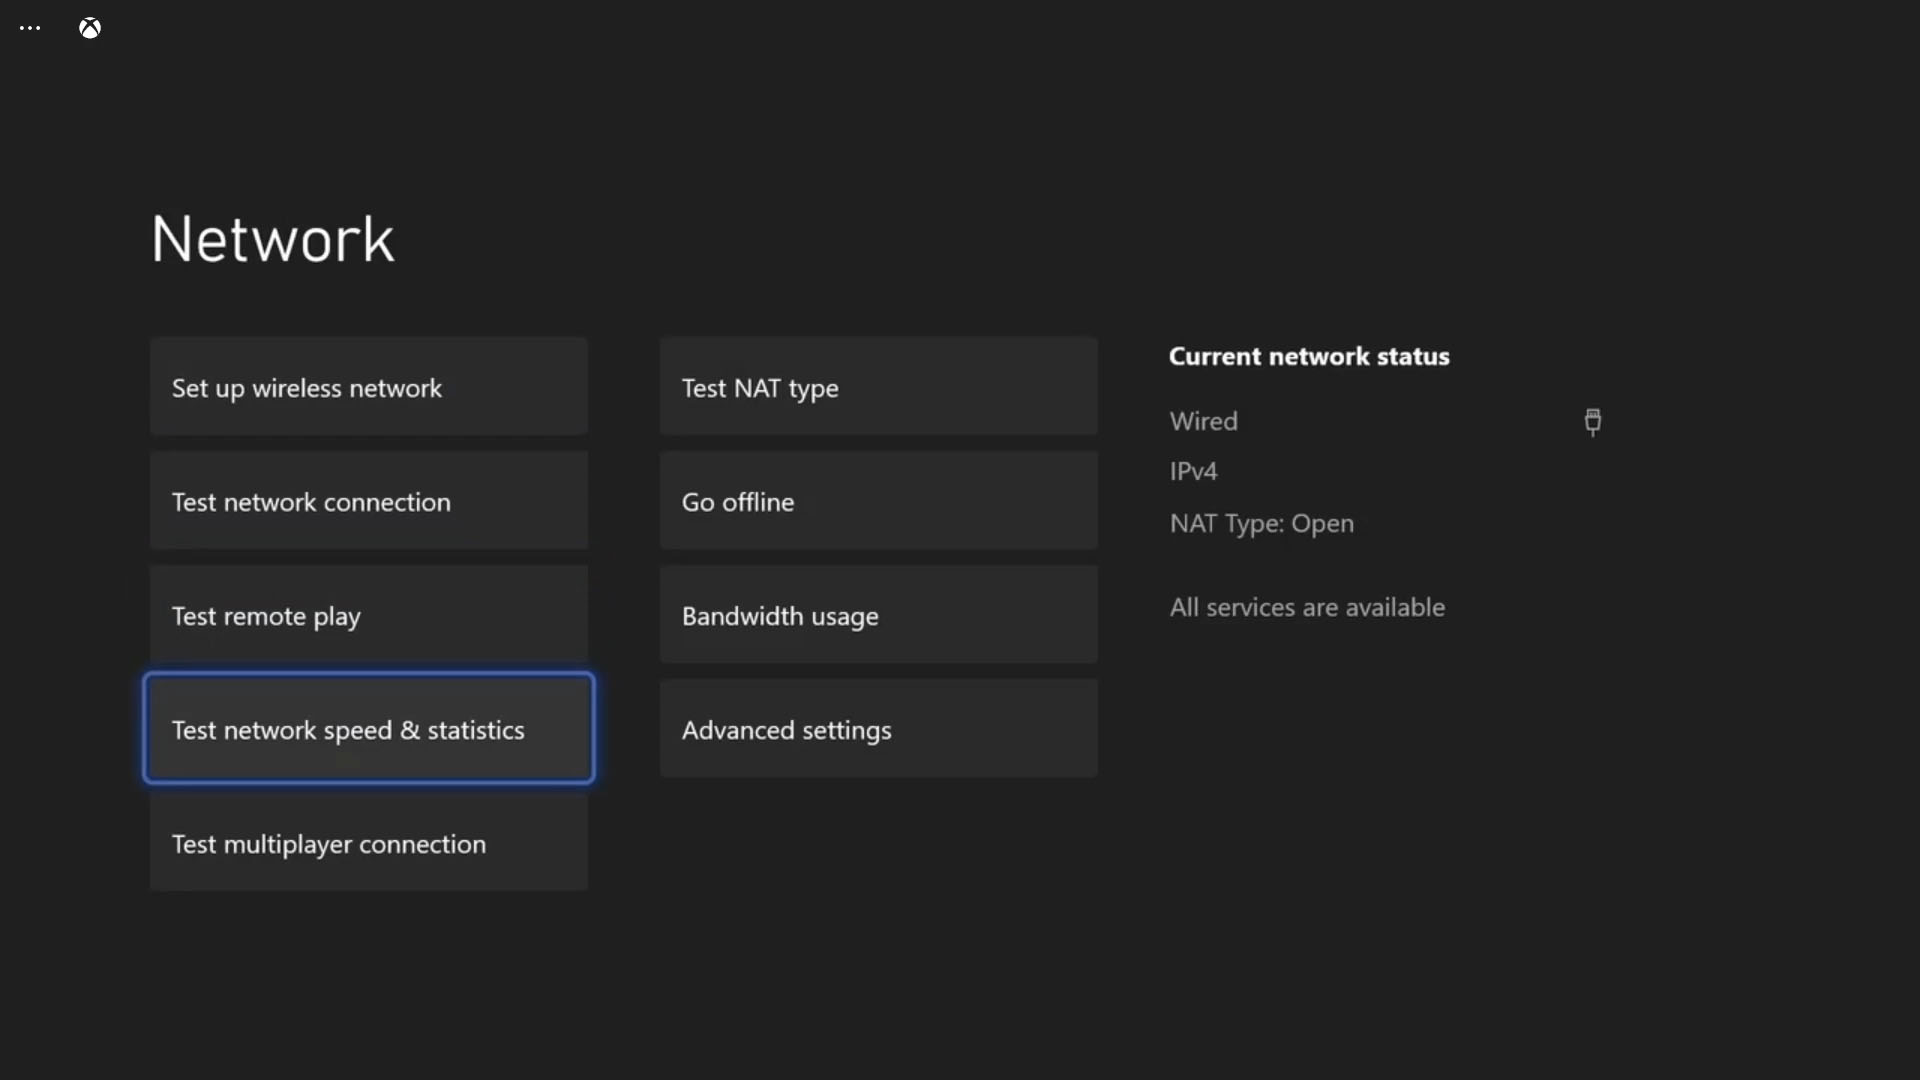Open the Xbox guide icon
The height and width of the screenshot is (1080, 1920).
click(89, 27)
